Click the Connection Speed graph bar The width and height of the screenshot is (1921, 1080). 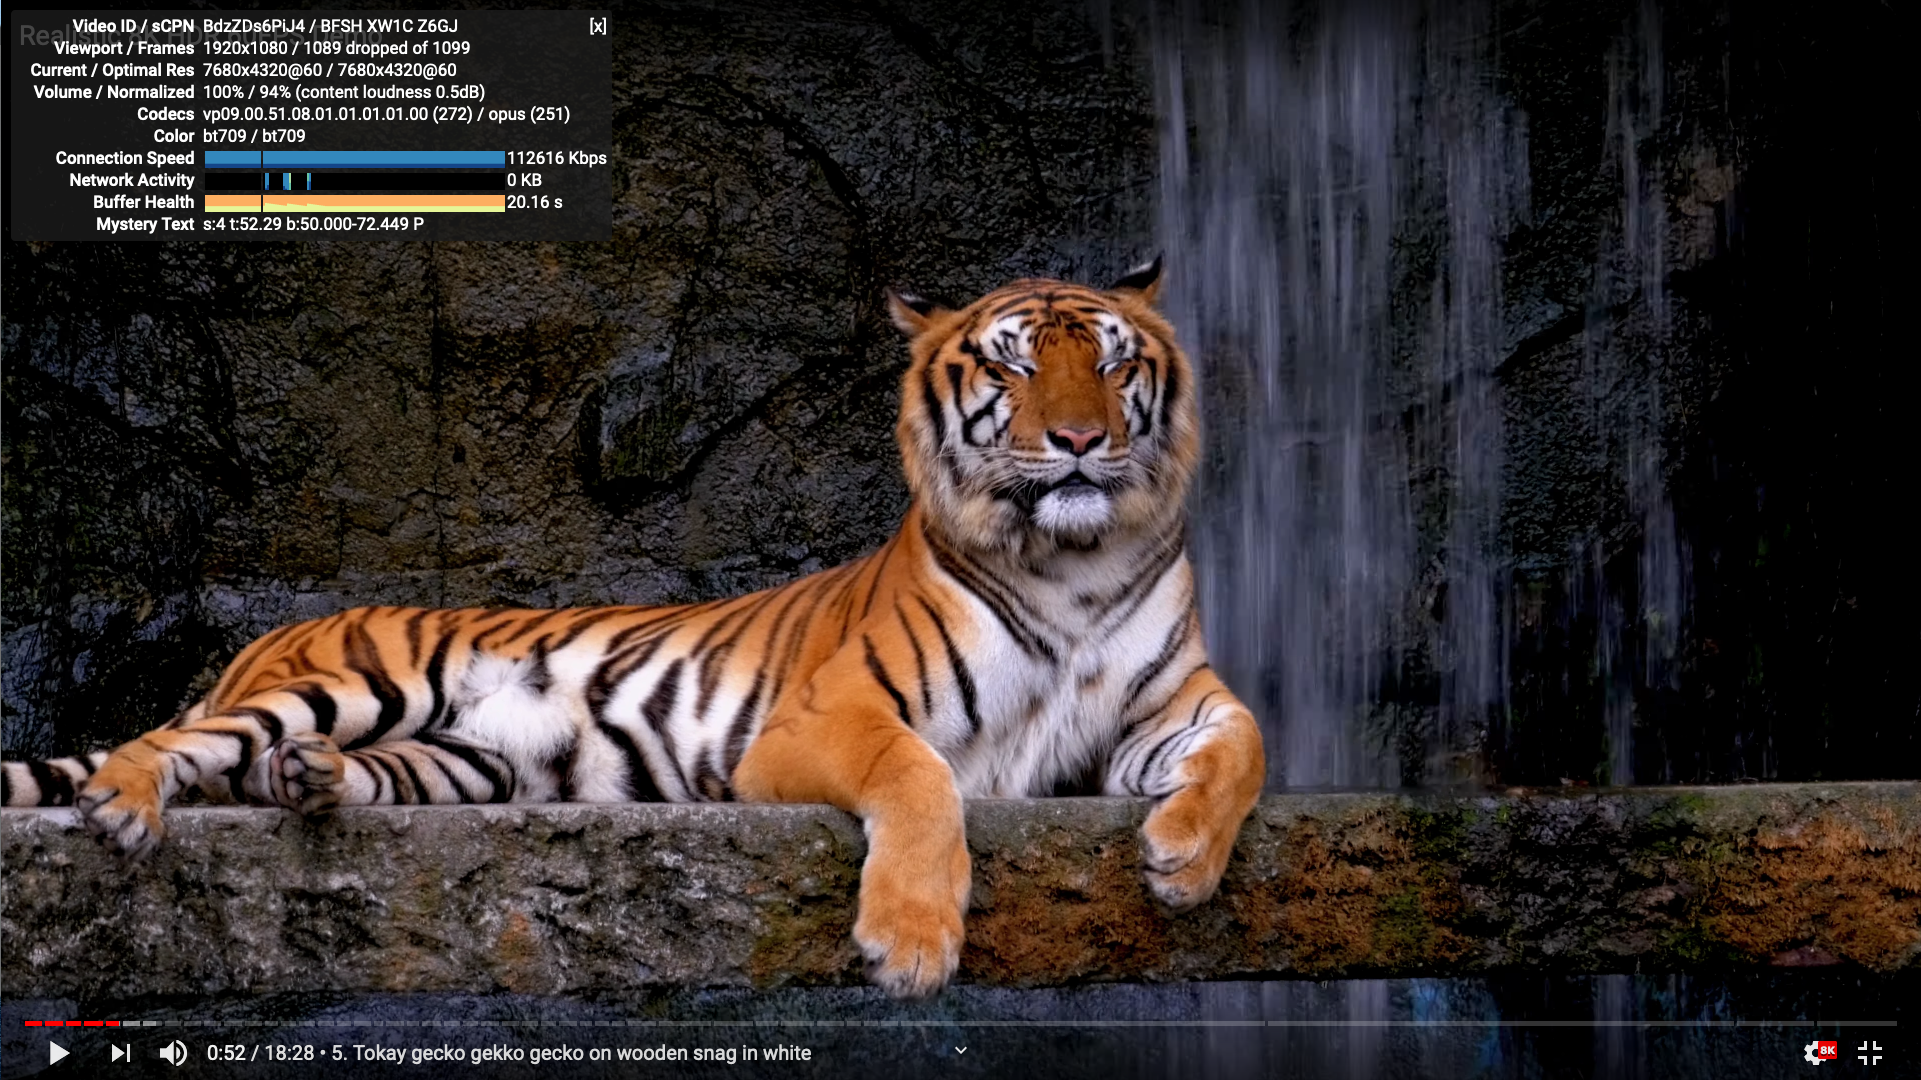coord(354,158)
